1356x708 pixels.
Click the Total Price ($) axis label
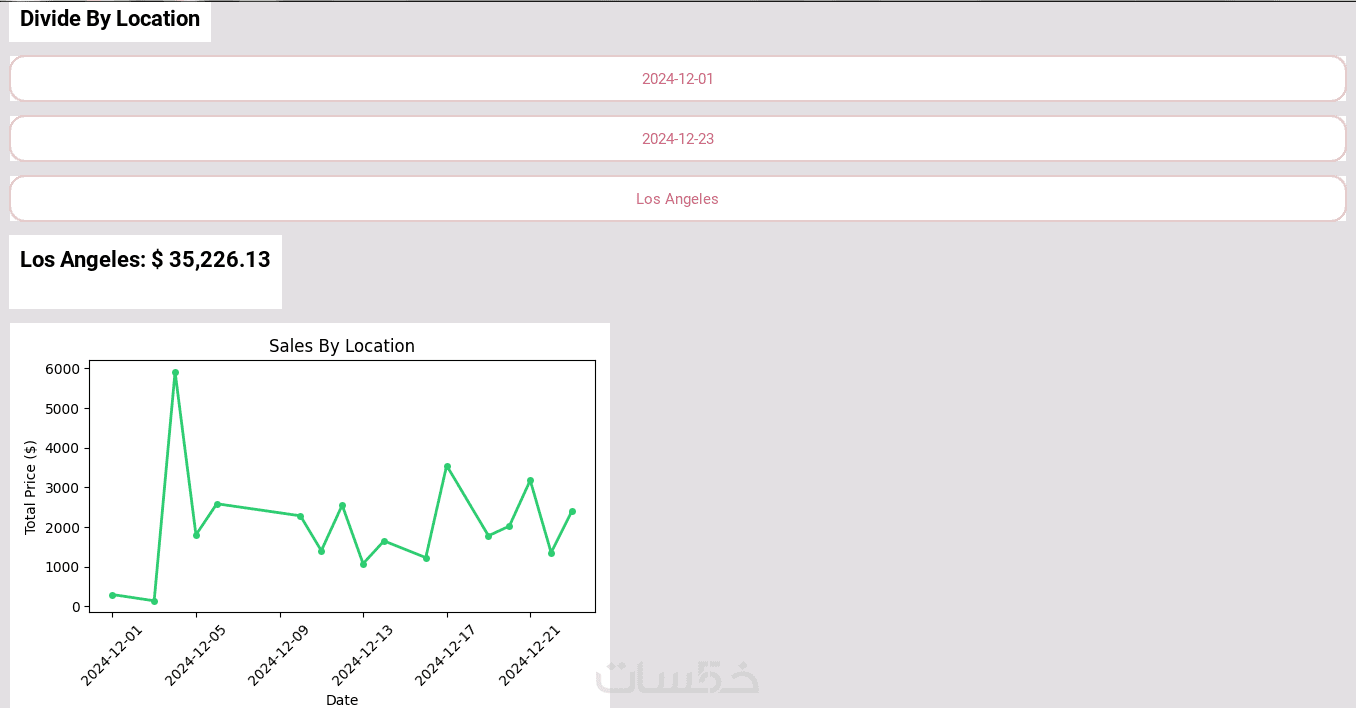[x=30, y=487]
